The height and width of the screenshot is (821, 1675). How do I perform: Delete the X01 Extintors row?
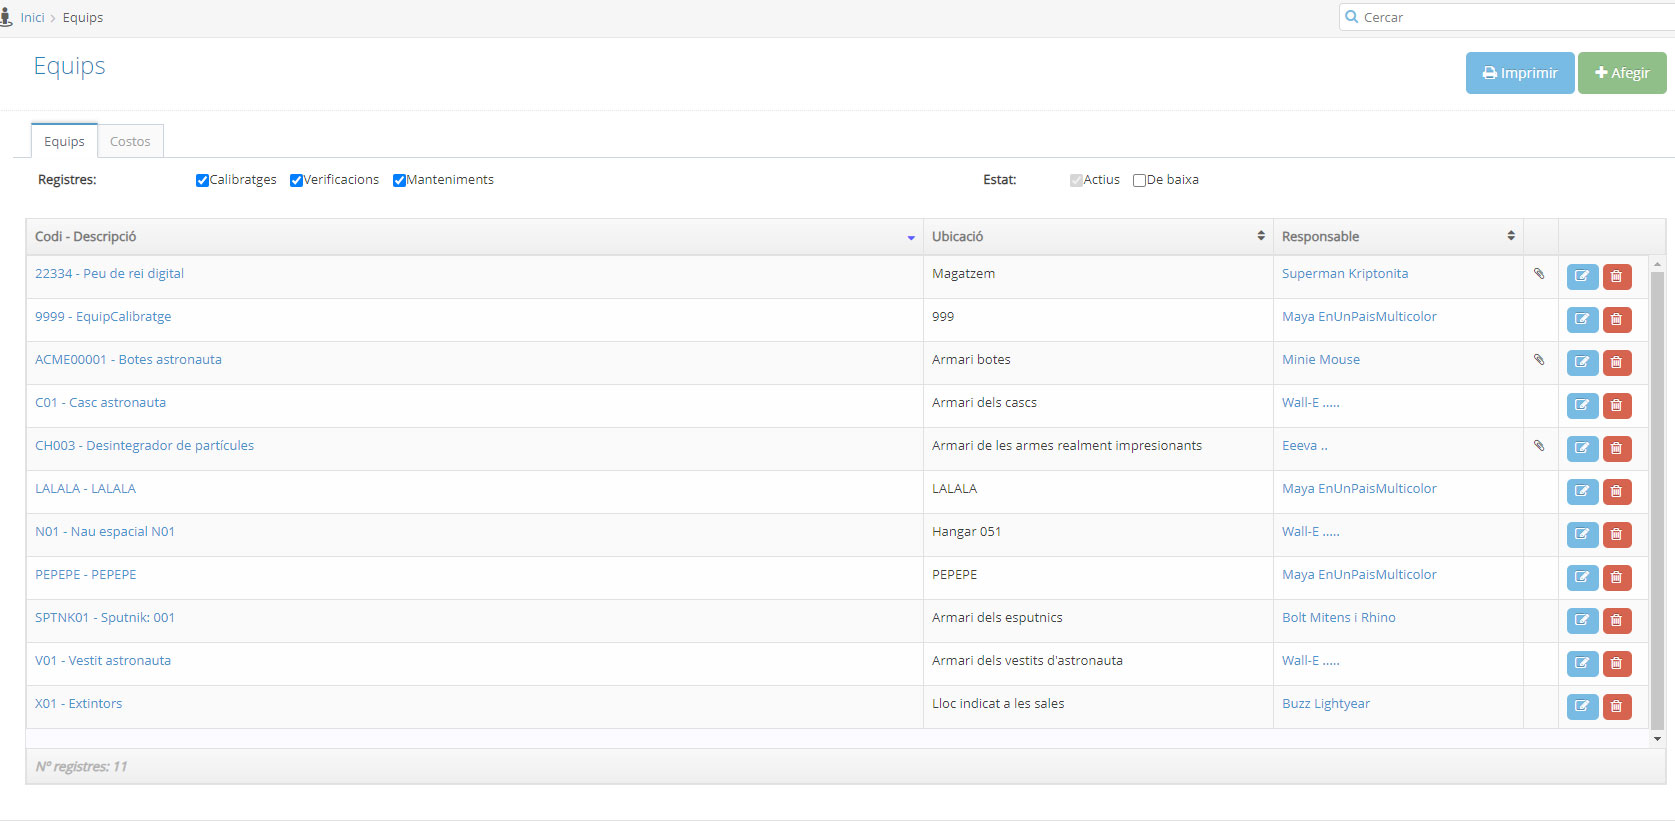(1617, 707)
